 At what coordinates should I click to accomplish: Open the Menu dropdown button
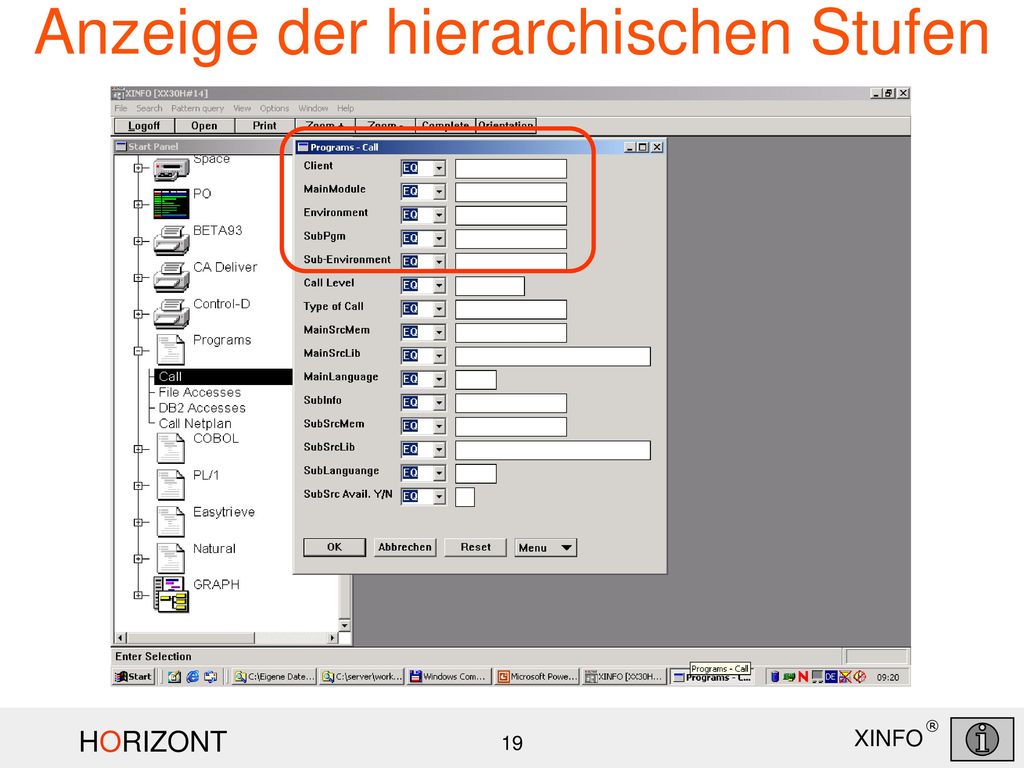[x=545, y=548]
